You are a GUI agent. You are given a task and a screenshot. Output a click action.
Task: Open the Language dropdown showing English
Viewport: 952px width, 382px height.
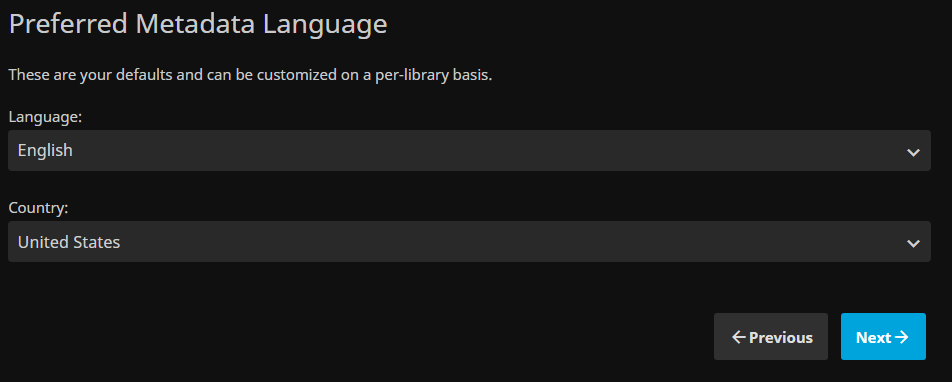(469, 150)
